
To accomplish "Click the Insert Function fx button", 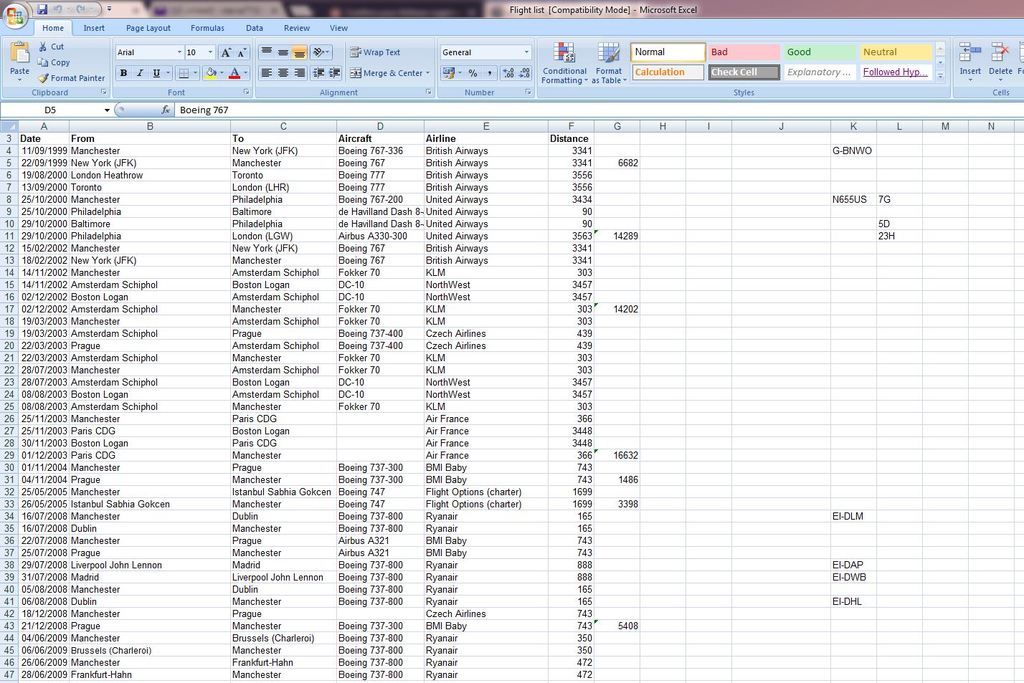I will click(x=166, y=110).
